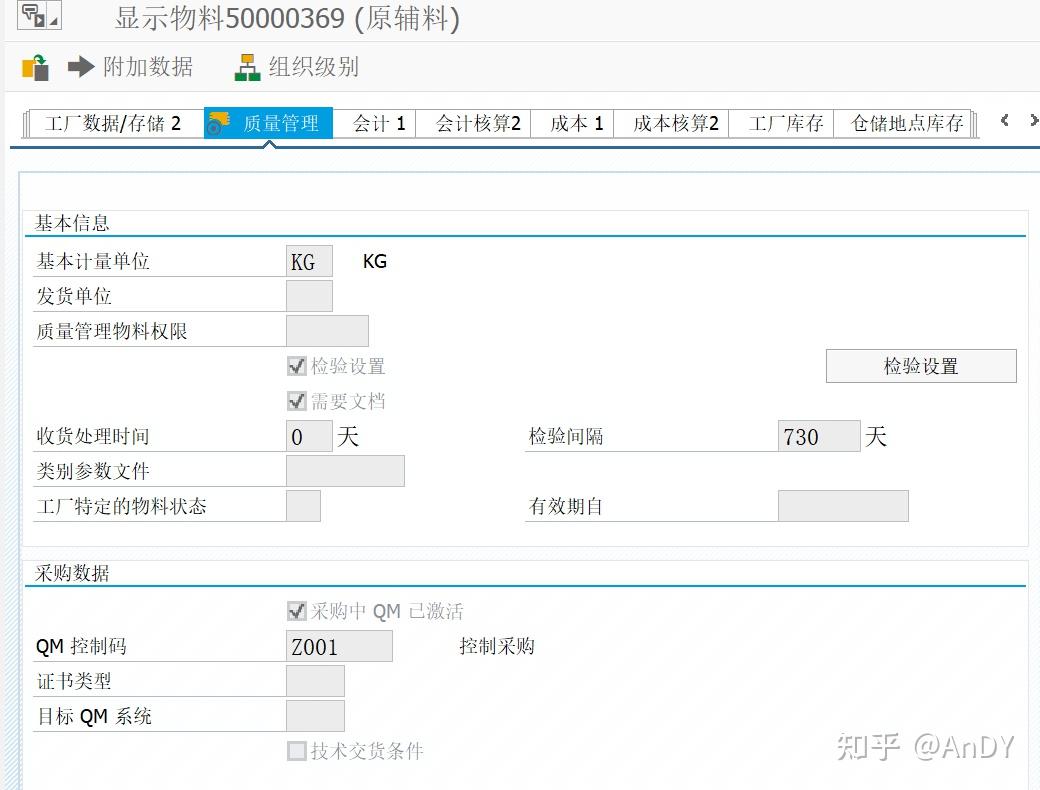Click the 检验间隔 field showing 730
Image resolution: width=1040 pixels, height=790 pixels.
point(818,436)
